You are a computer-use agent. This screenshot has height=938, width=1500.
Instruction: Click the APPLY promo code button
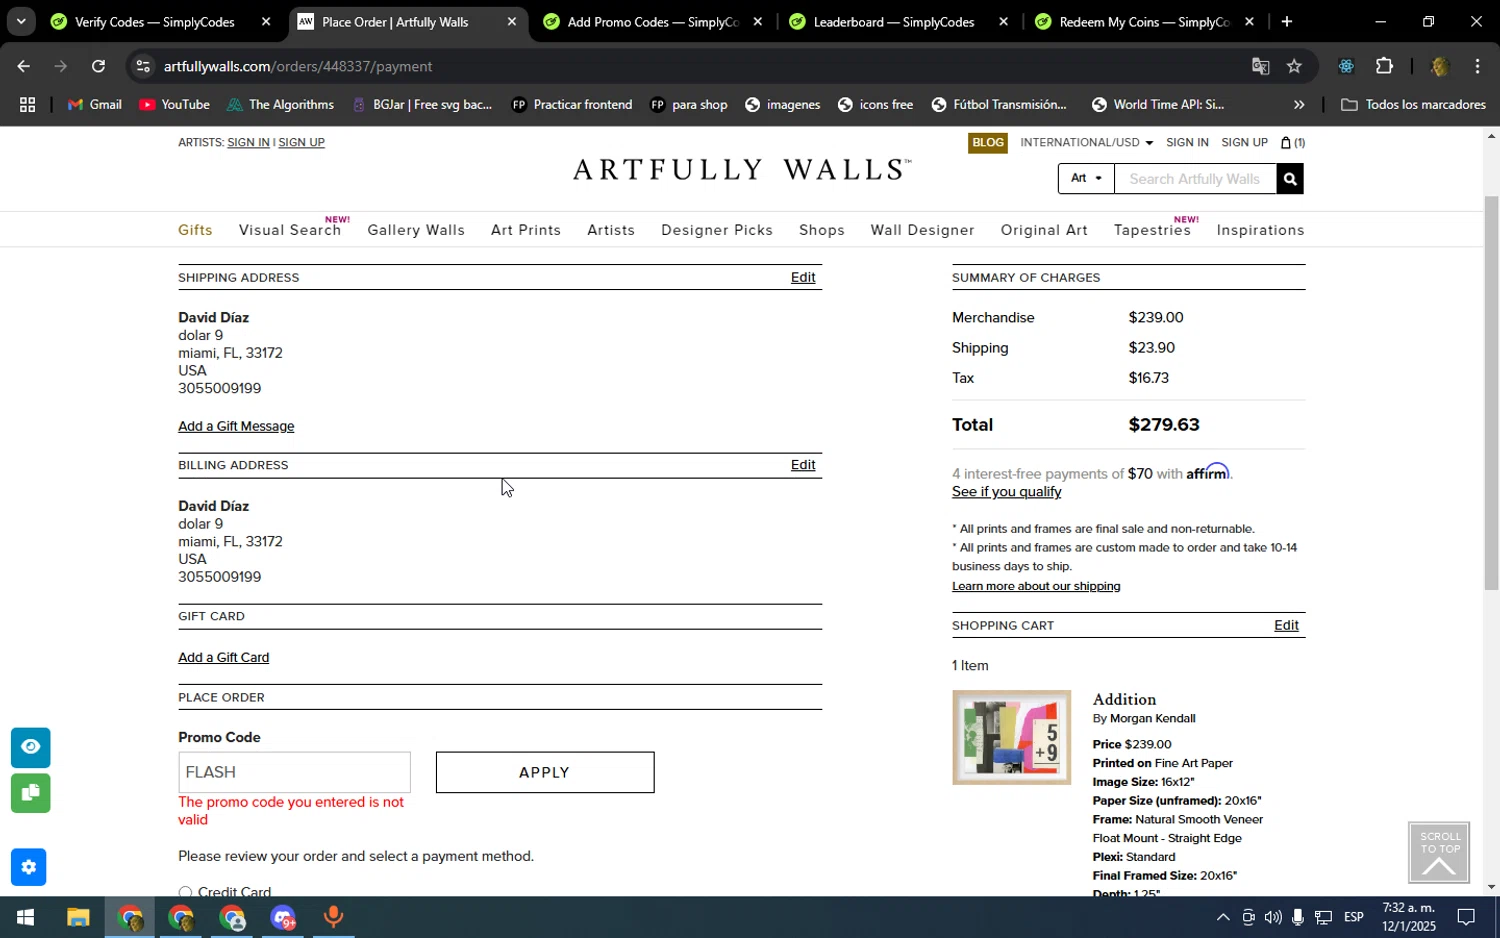pos(545,773)
